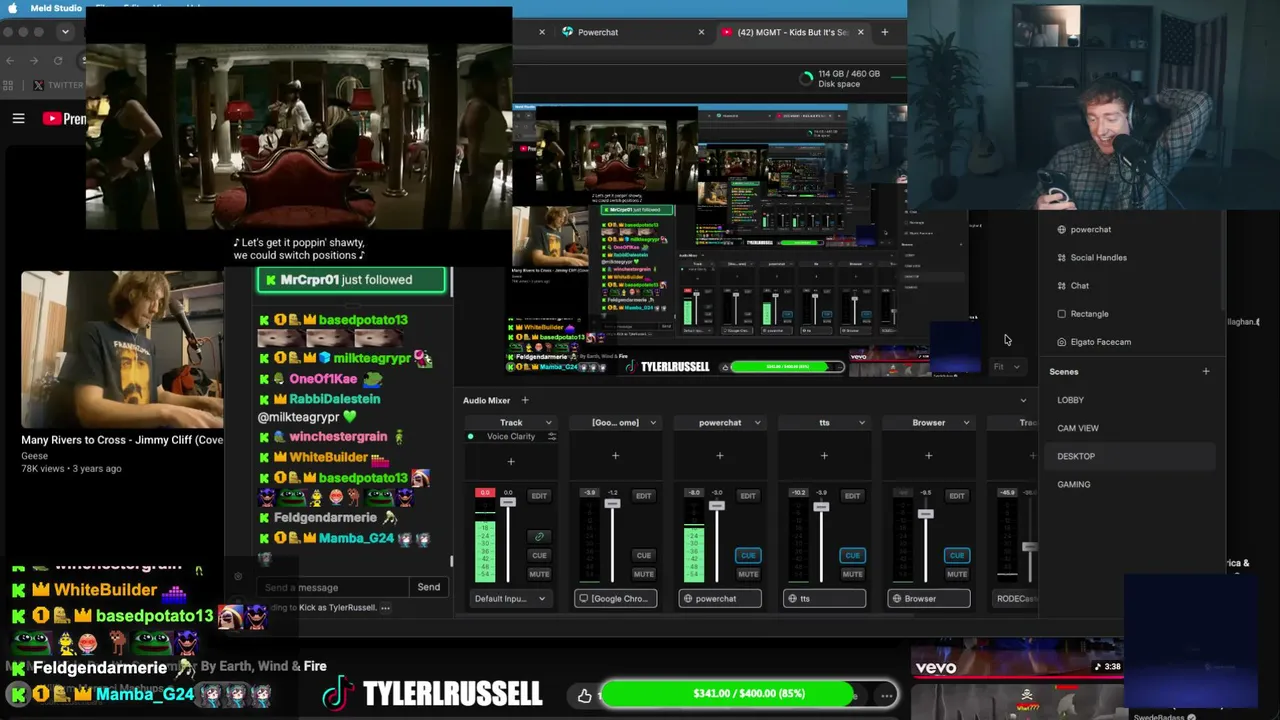
Task: Add an effect to the powerchat channel
Action: [x=720, y=456]
